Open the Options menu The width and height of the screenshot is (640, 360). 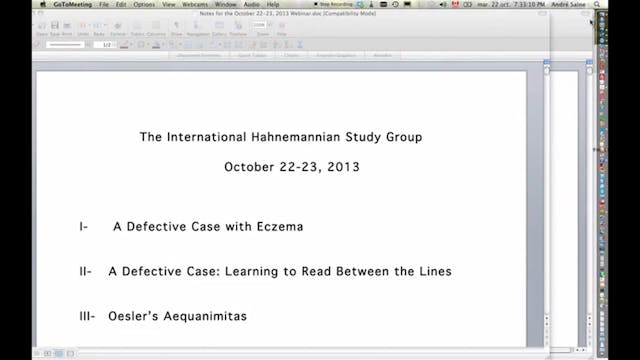coord(144,4)
